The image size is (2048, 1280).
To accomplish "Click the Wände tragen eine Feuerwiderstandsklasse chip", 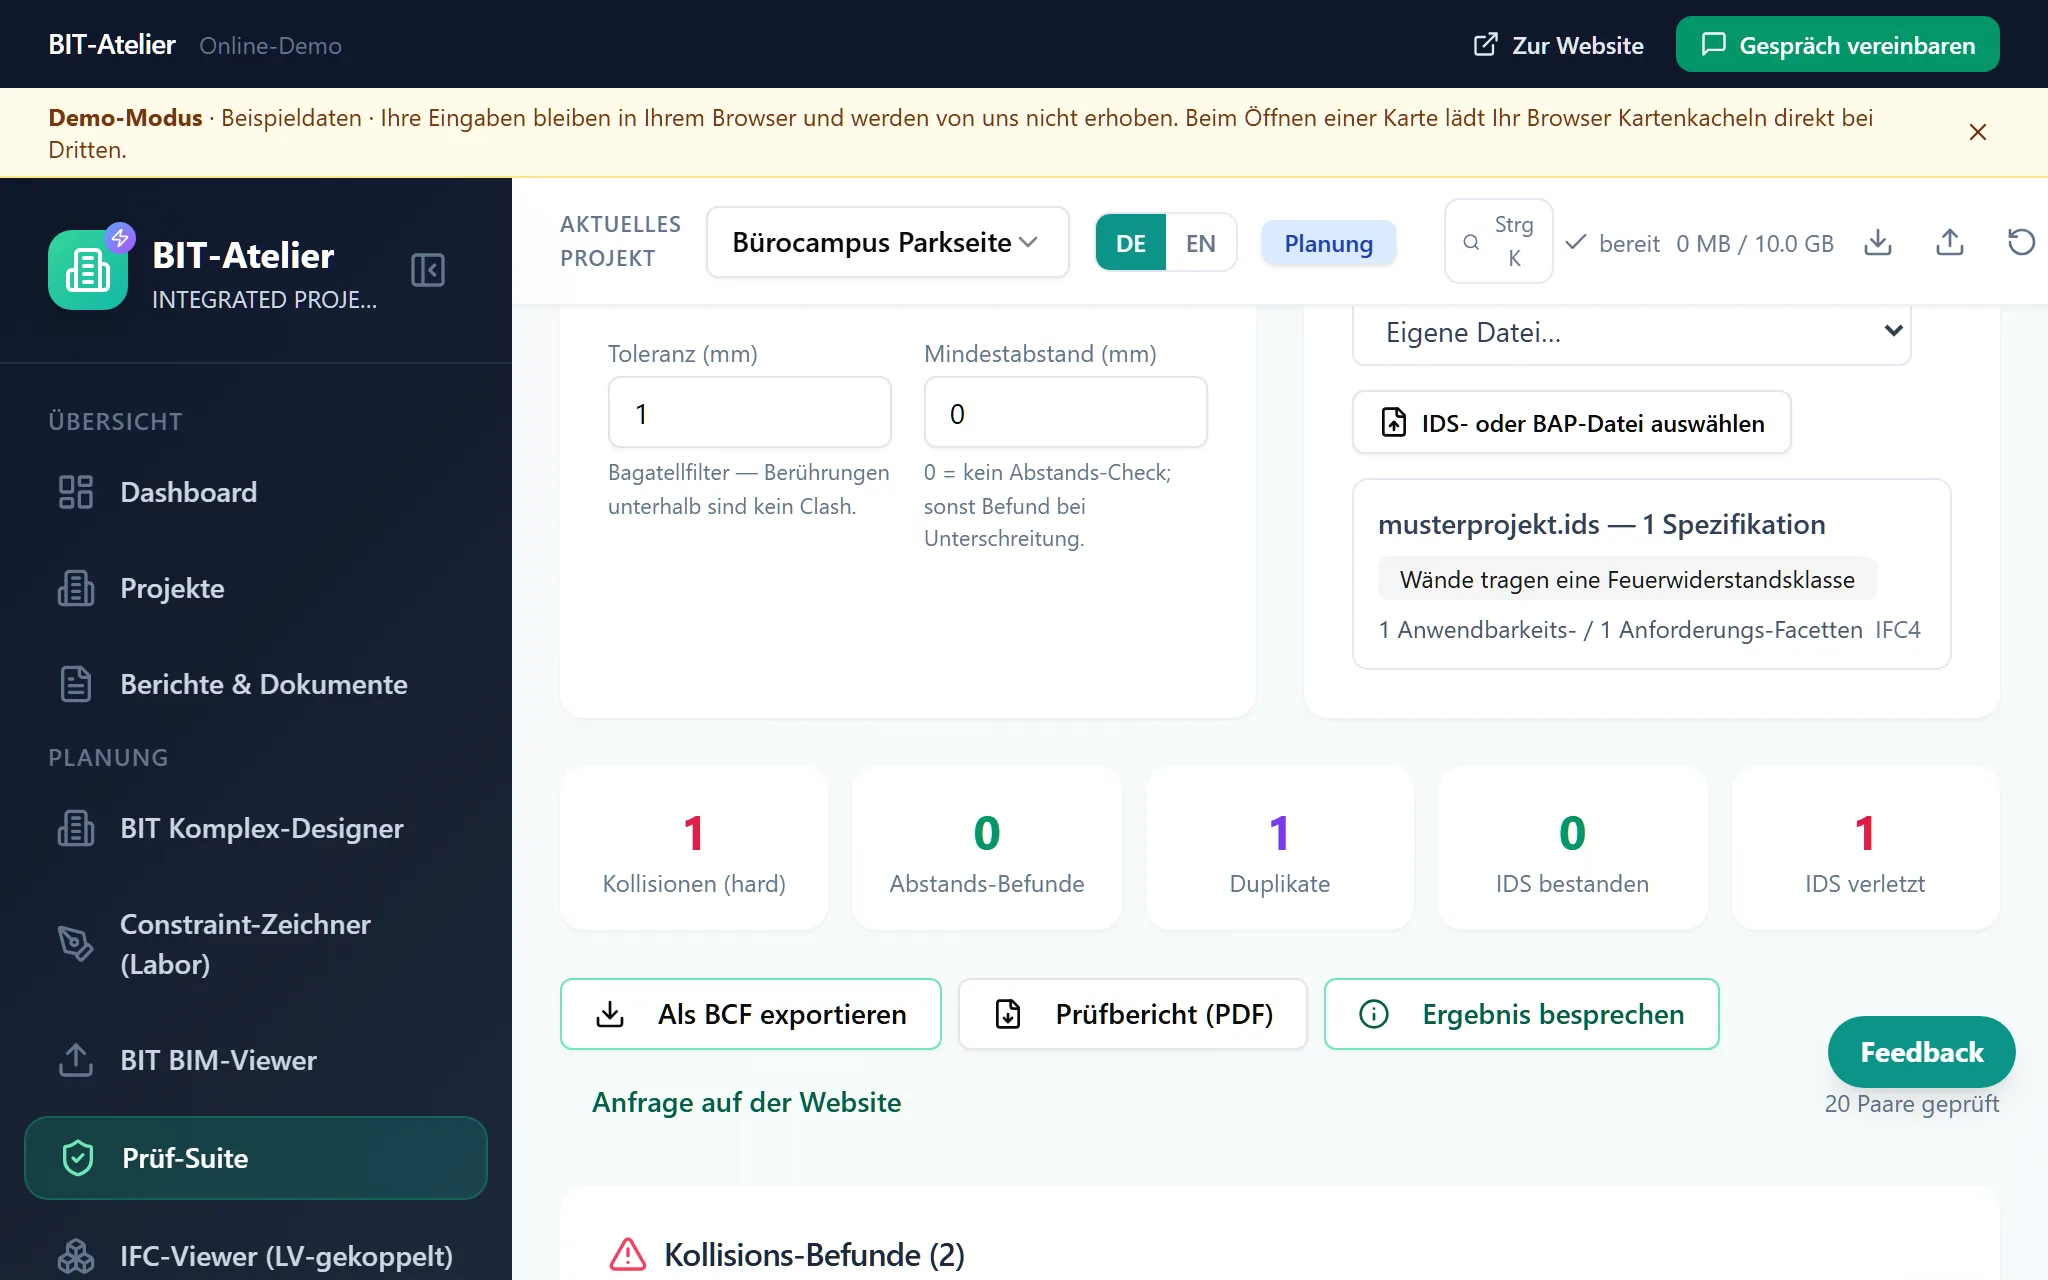I will coord(1627,579).
